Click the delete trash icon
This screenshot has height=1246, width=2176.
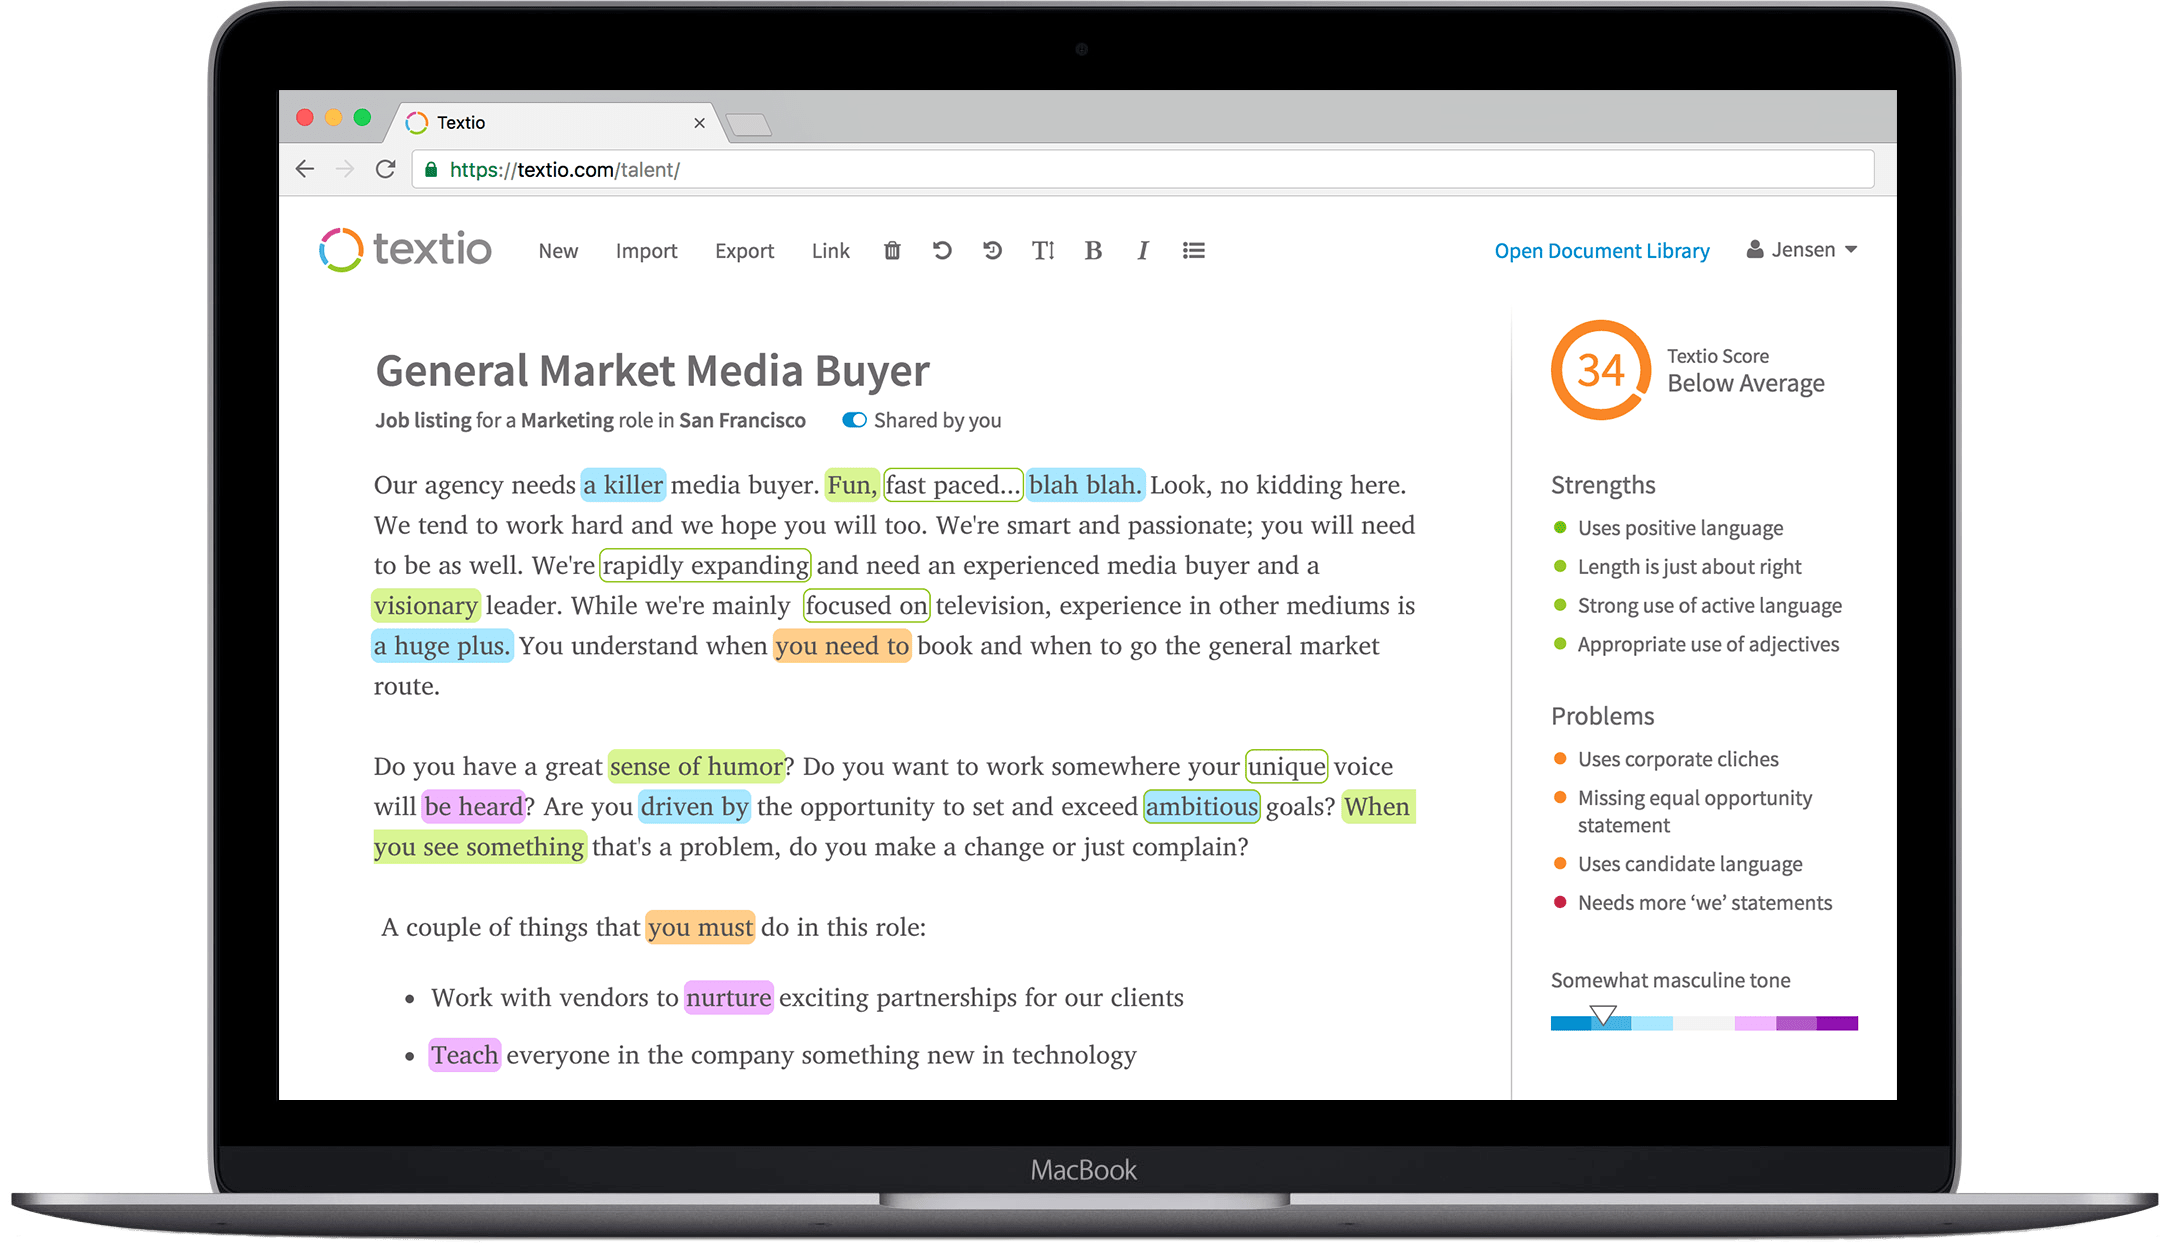click(892, 249)
